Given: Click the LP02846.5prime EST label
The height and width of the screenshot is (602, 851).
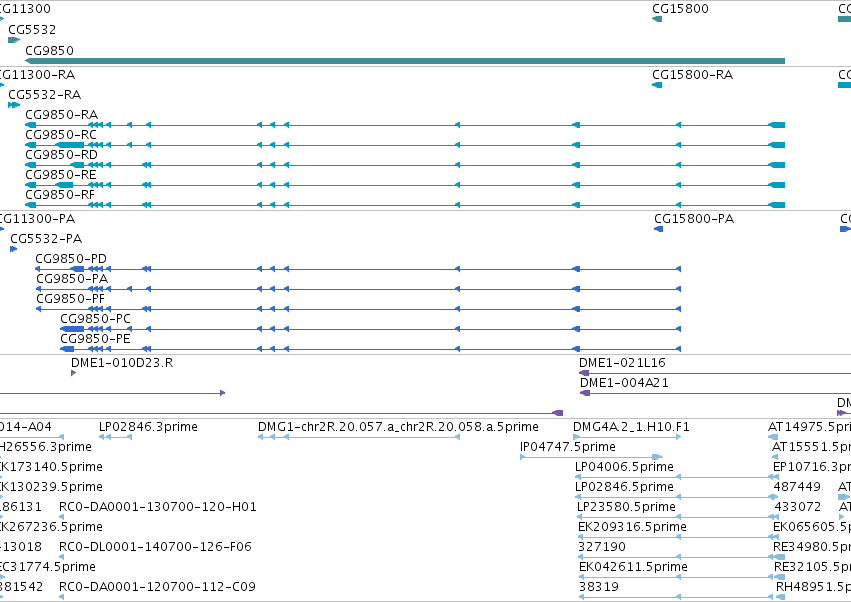Looking at the screenshot, I should click(x=624, y=487).
